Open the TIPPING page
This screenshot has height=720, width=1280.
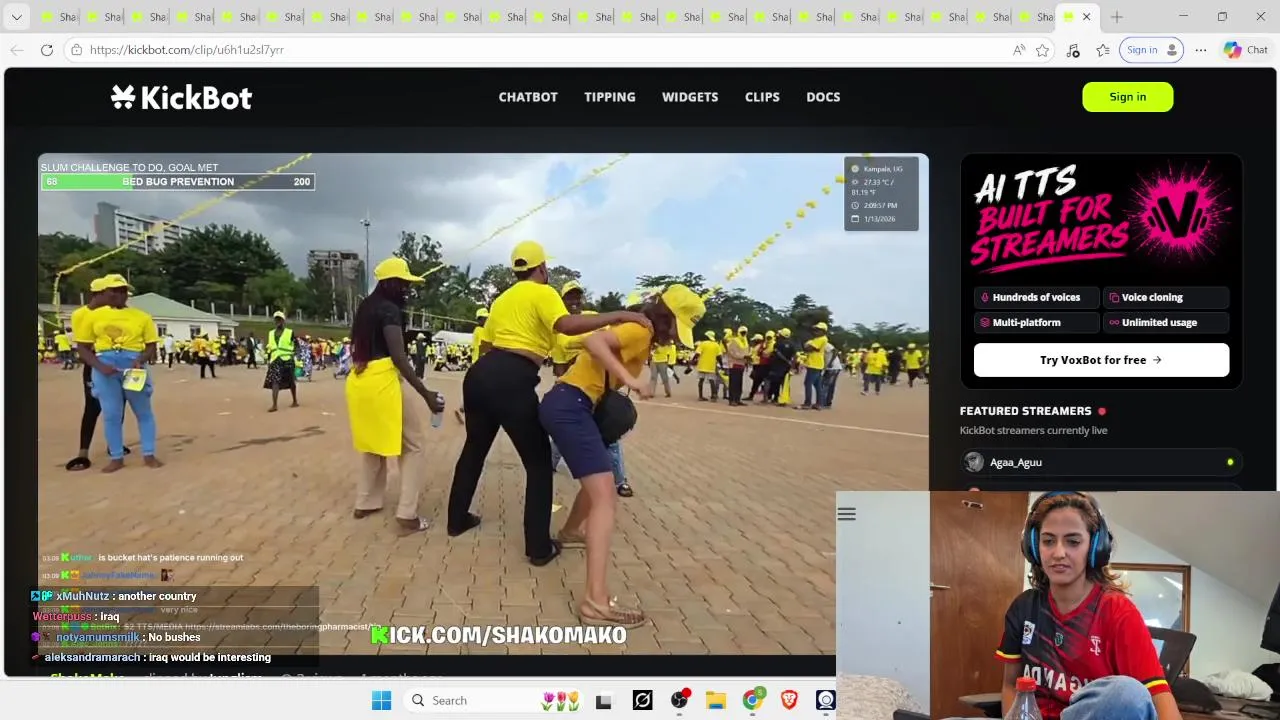(x=610, y=97)
